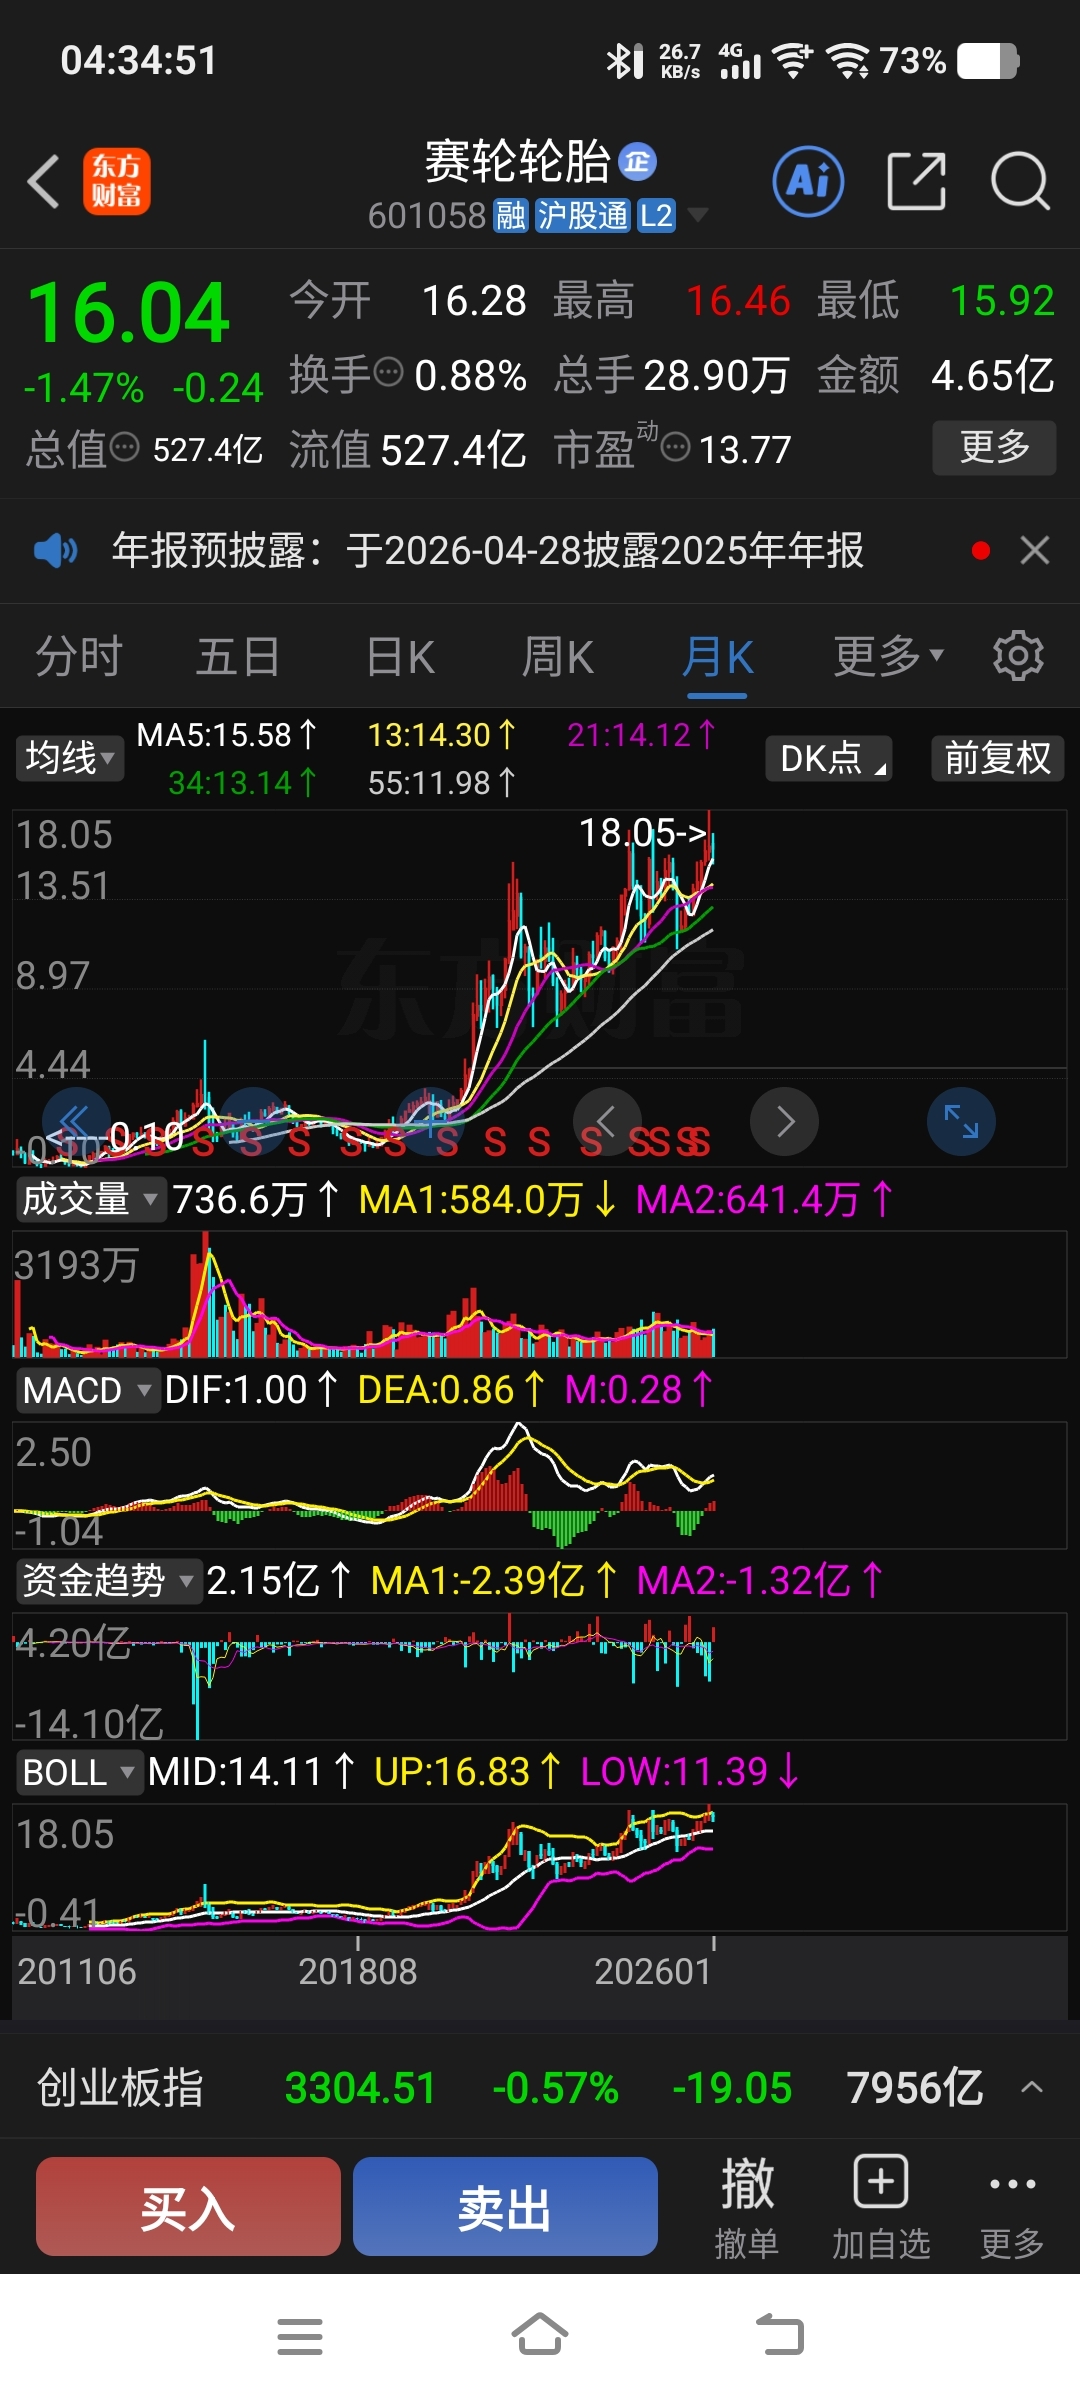
Task: Tap the 3304.51 index value
Action: (360, 2088)
